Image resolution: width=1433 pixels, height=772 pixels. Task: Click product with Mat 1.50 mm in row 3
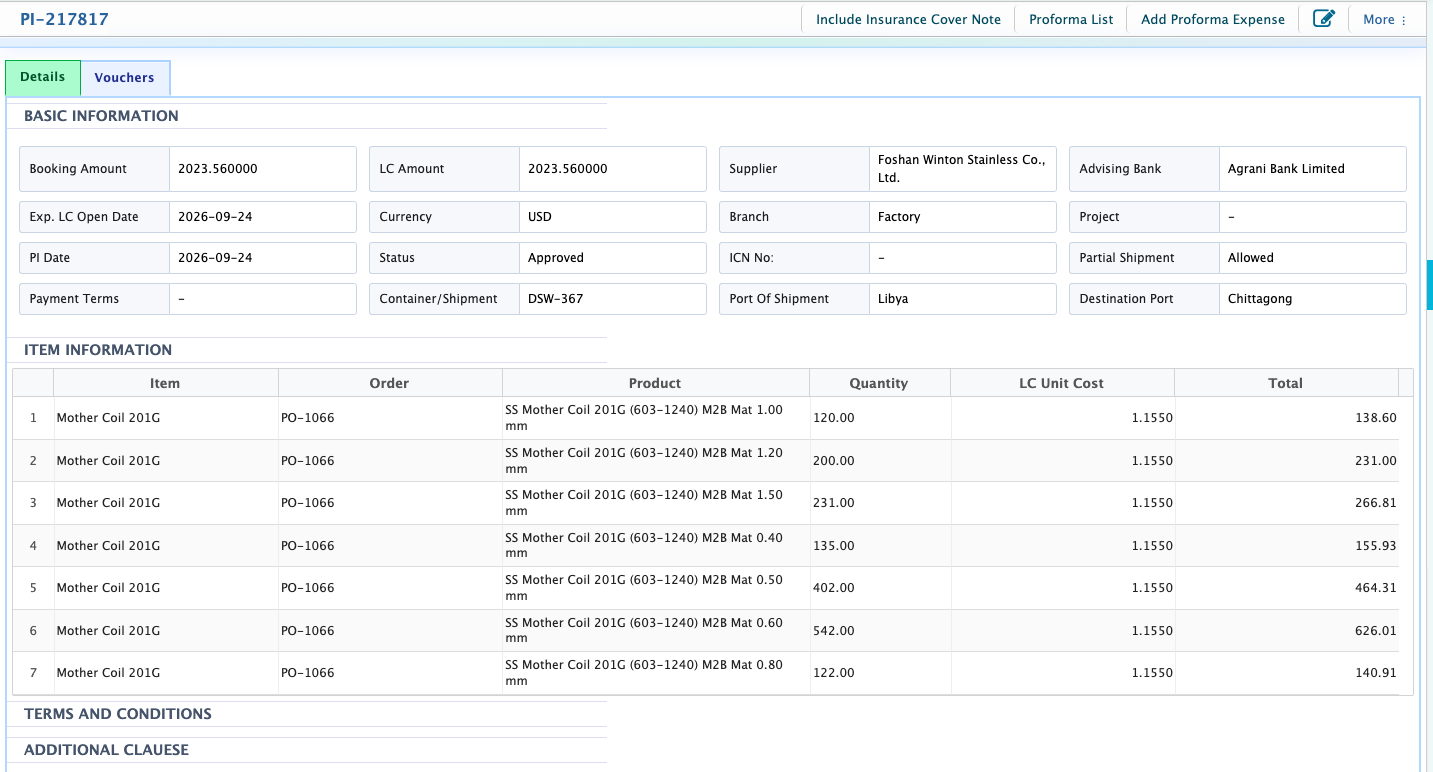coord(644,503)
